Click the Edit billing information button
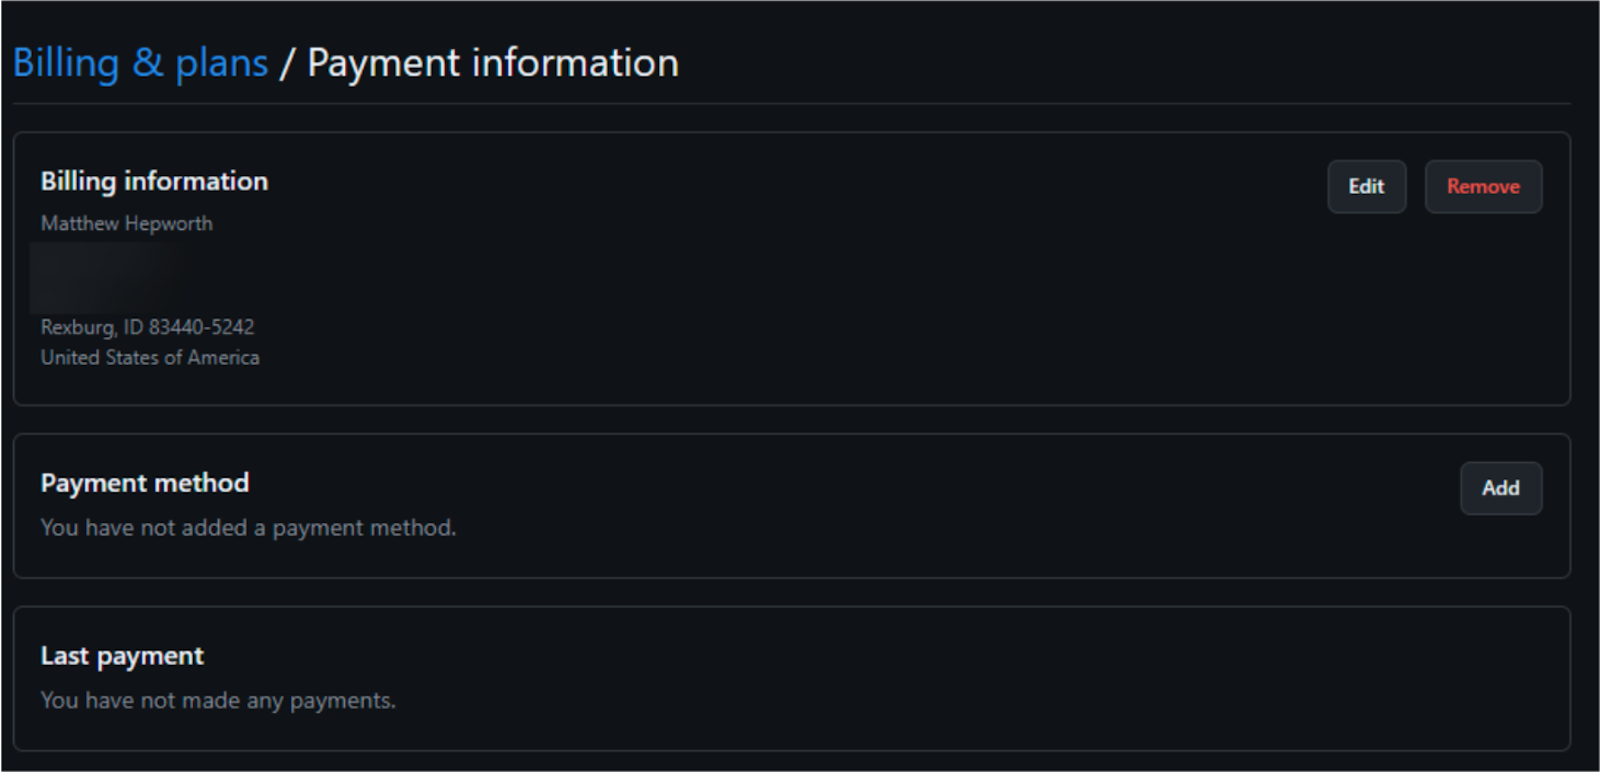This screenshot has height=772, width=1600. point(1366,187)
